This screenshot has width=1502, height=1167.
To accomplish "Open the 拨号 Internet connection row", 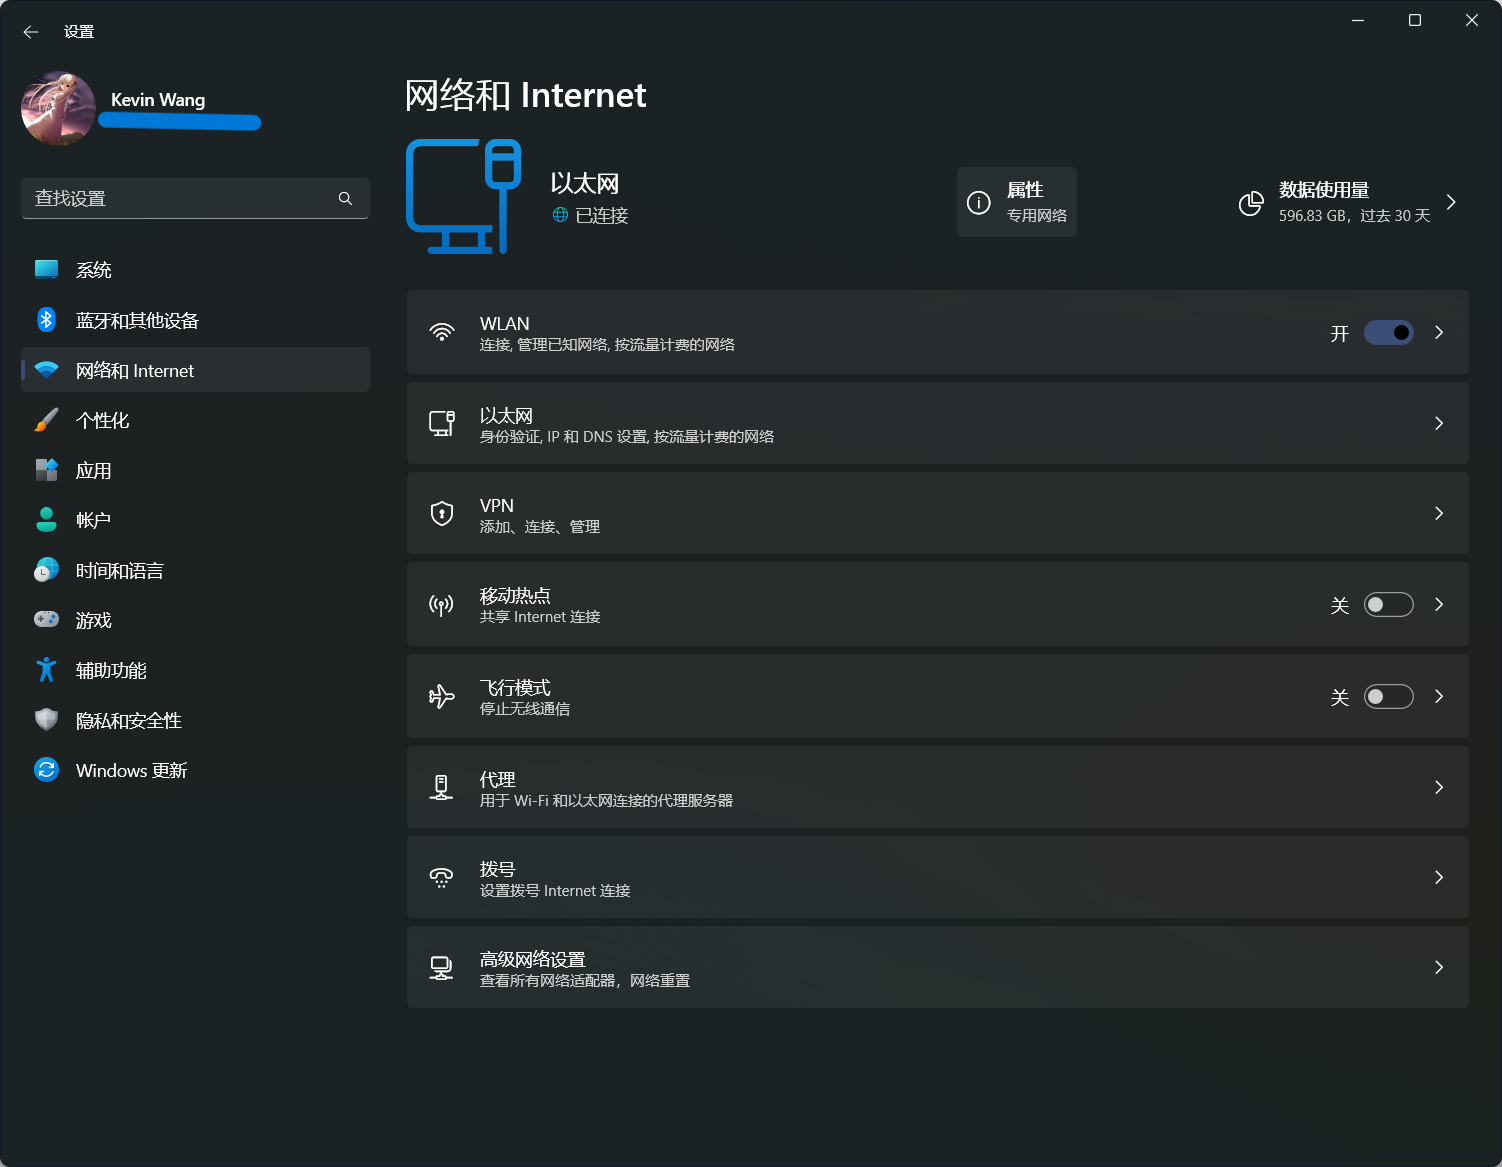I will pos(938,877).
